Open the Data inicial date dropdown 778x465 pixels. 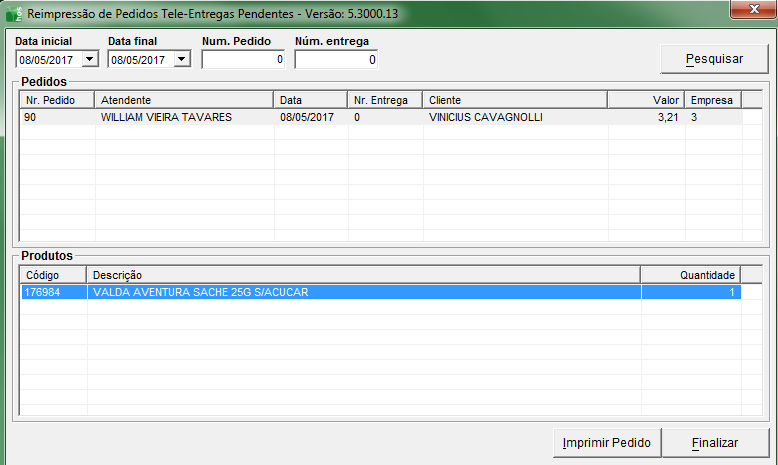click(x=90, y=60)
